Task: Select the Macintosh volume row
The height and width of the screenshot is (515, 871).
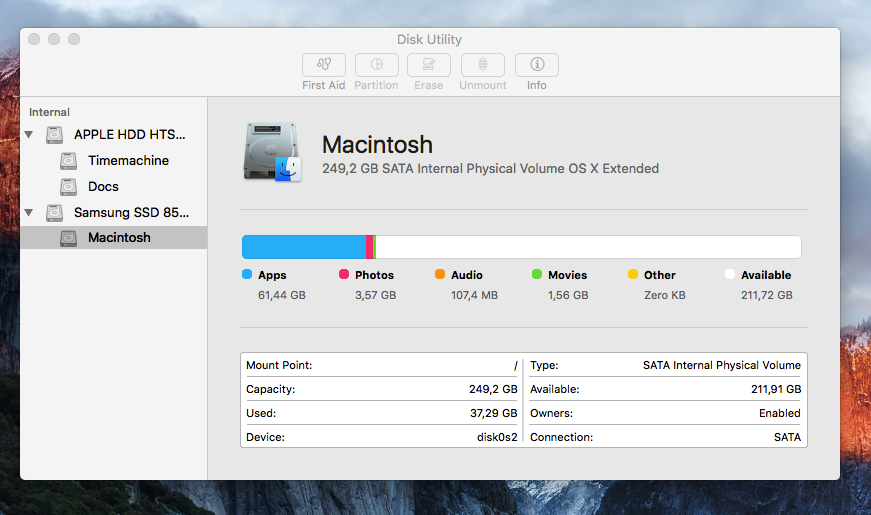Action: (x=114, y=238)
